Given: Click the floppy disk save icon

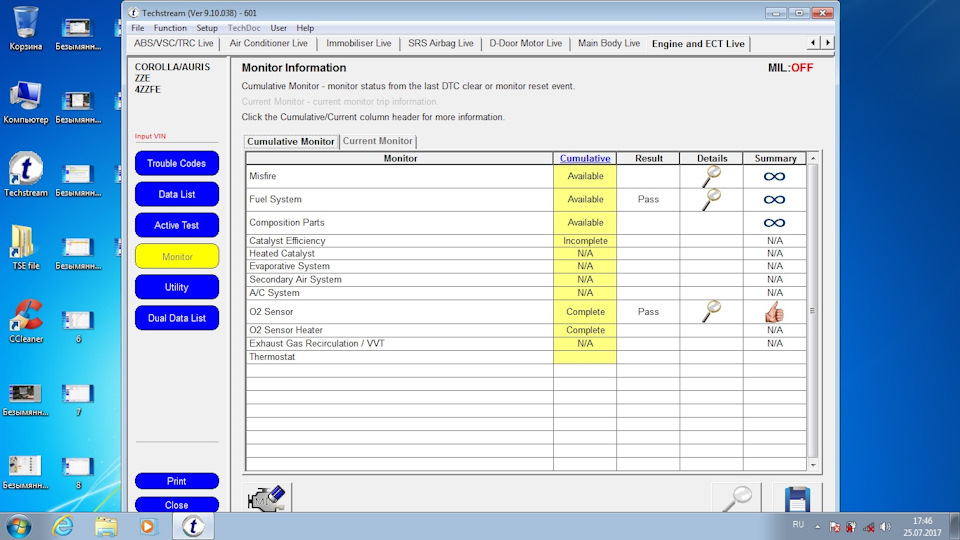Looking at the screenshot, I should click(797, 498).
